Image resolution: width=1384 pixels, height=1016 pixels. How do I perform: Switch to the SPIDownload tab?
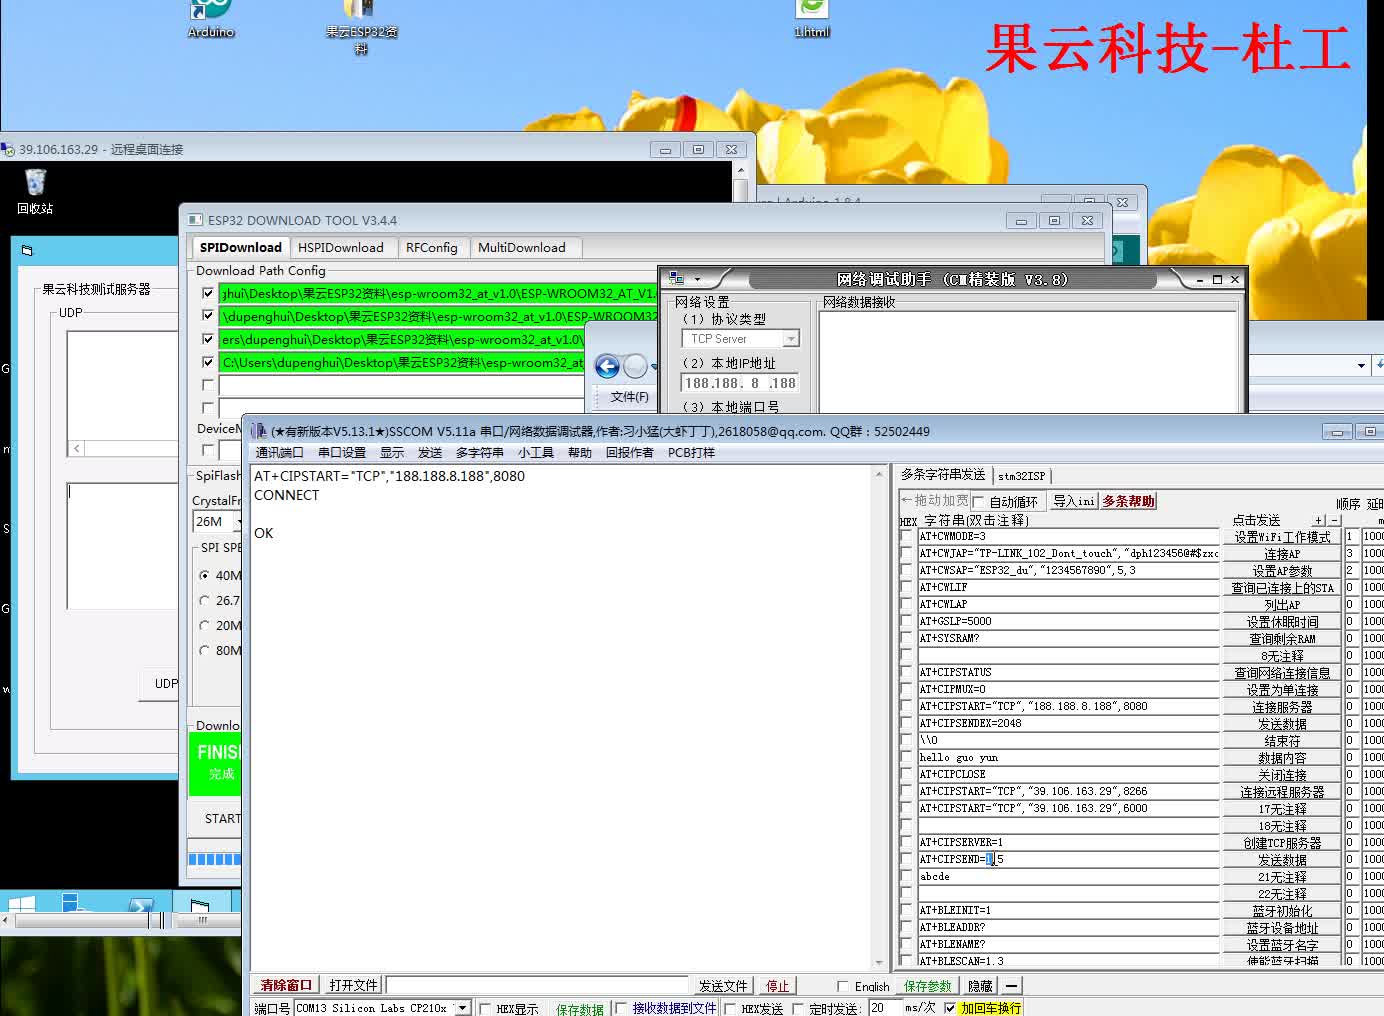(x=240, y=248)
